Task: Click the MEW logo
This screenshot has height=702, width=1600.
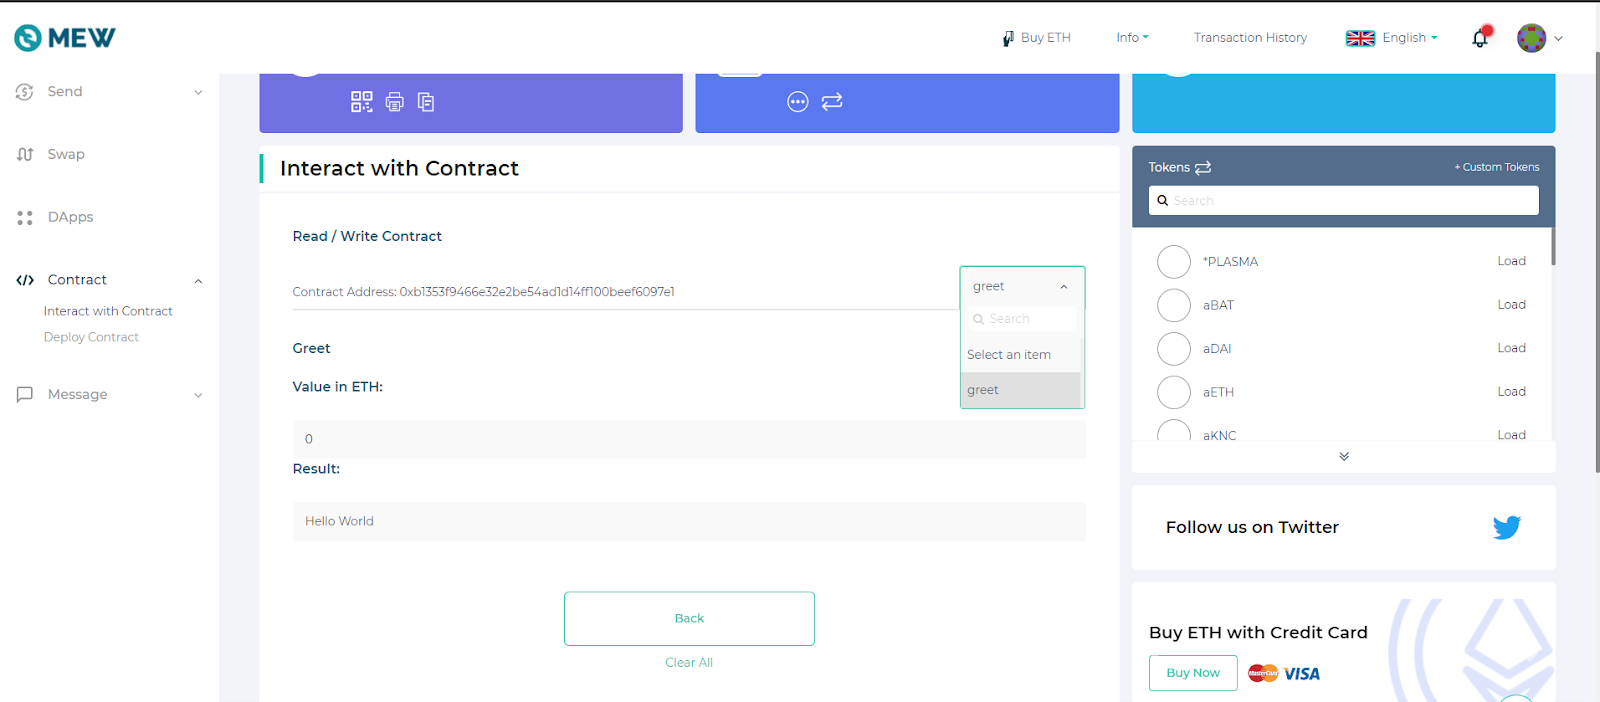Action: click(x=65, y=38)
